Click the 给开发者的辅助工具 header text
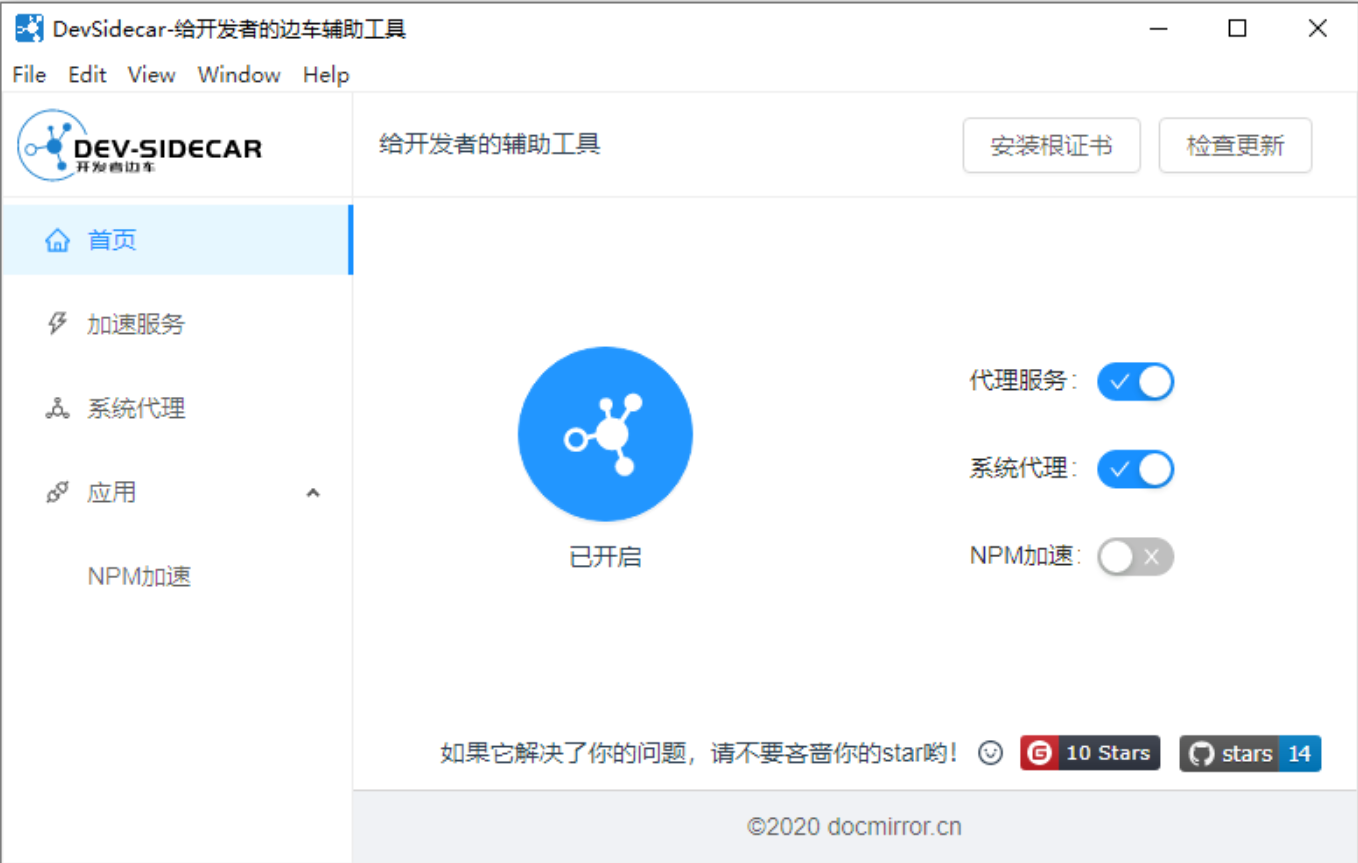The image size is (1358, 863). 490,144
